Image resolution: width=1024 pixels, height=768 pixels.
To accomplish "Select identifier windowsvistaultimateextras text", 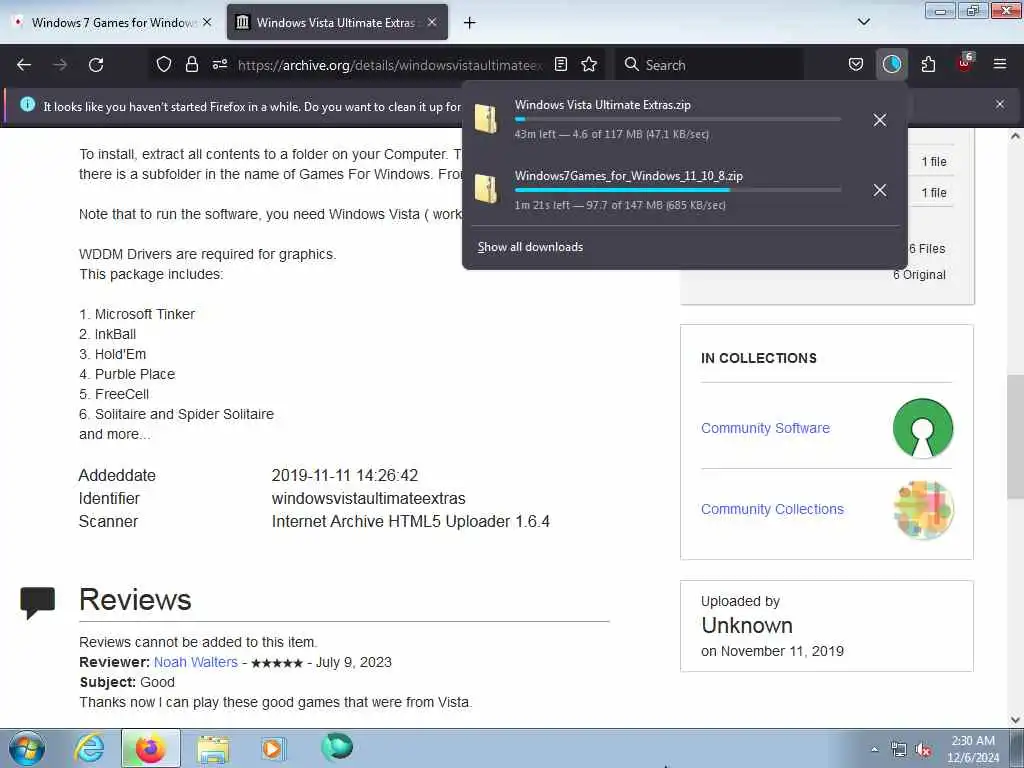I will (368, 498).
